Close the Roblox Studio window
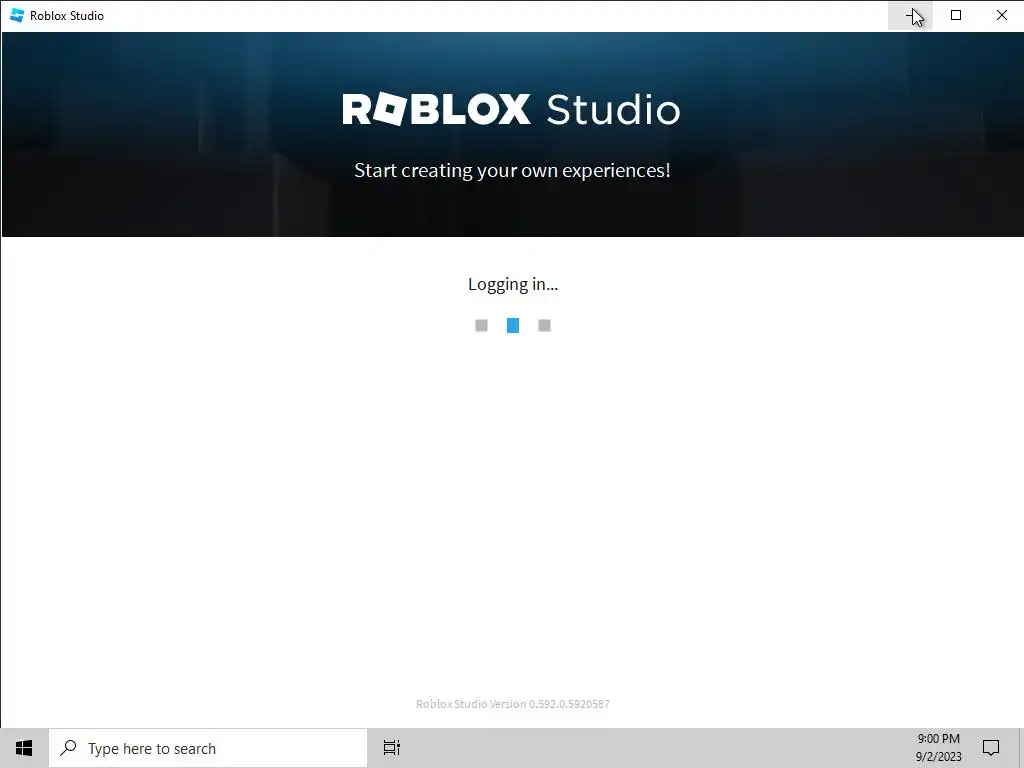The image size is (1024, 768). (x=1001, y=15)
